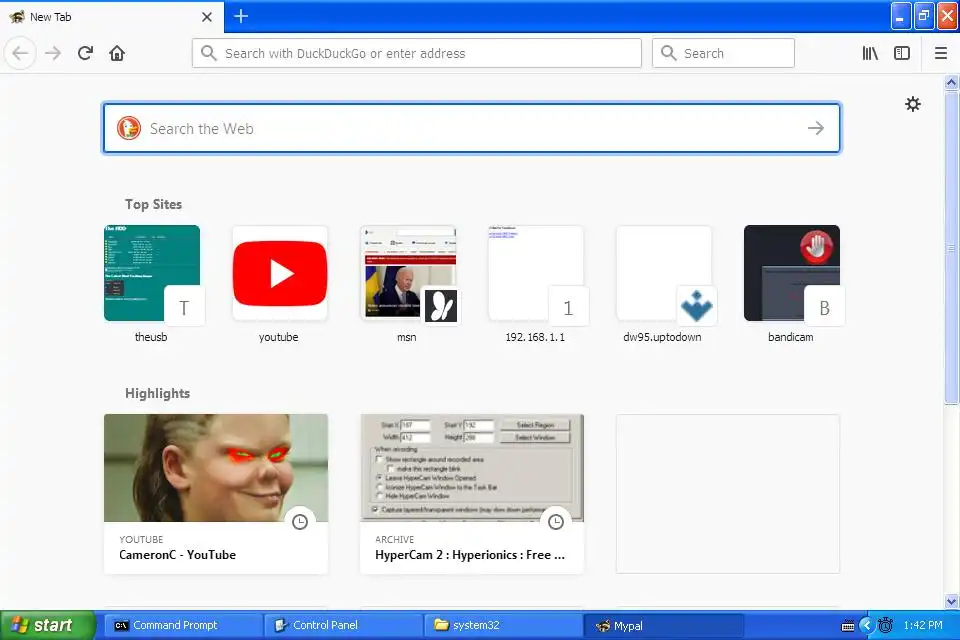Show sidebars icon in toolbar

tap(902, 53)
